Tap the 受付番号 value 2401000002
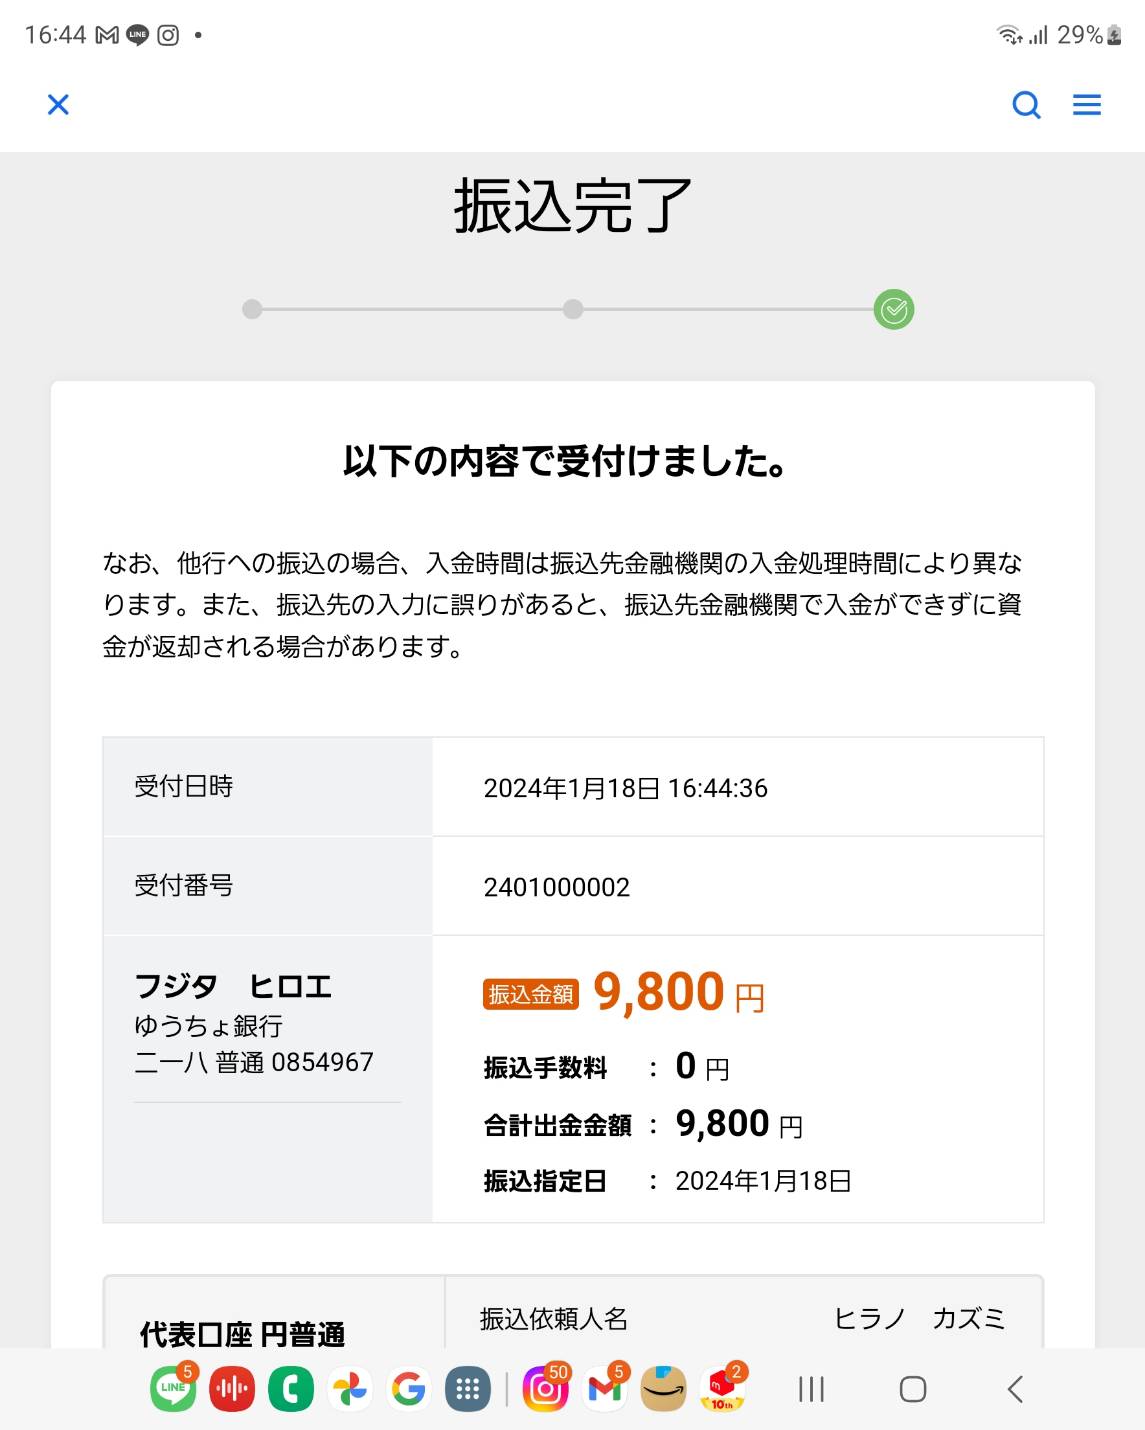The height and width of the screenshot is (1430, 1145). click(557, 887)
